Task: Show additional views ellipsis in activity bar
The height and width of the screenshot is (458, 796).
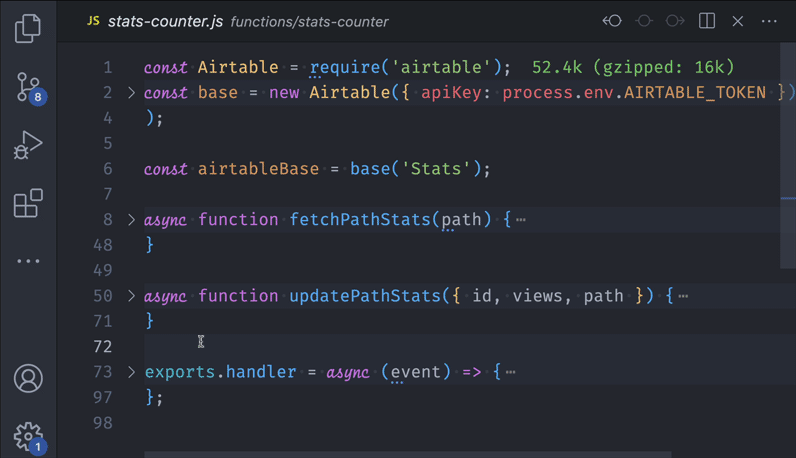Action: [28, 261]
